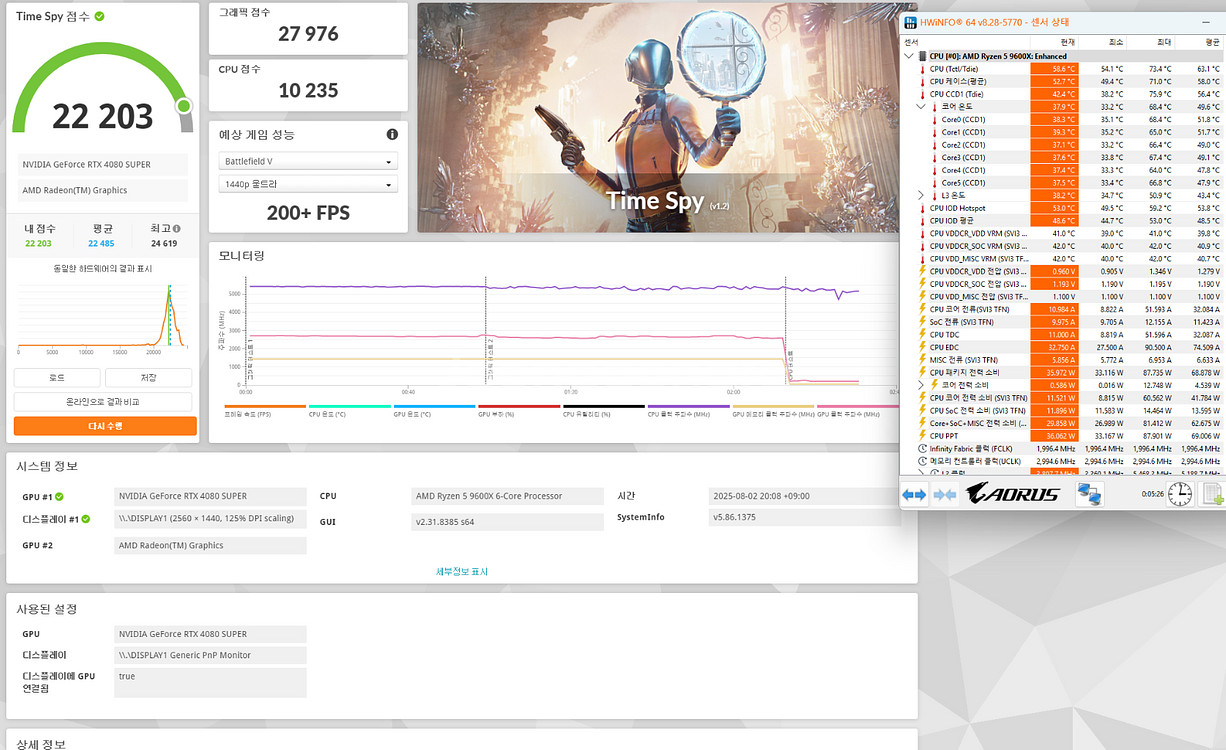Image resolution: width=1226 pixels, height=750 pixels.
Task: Click the 저장 button
Action: [148, 378]
